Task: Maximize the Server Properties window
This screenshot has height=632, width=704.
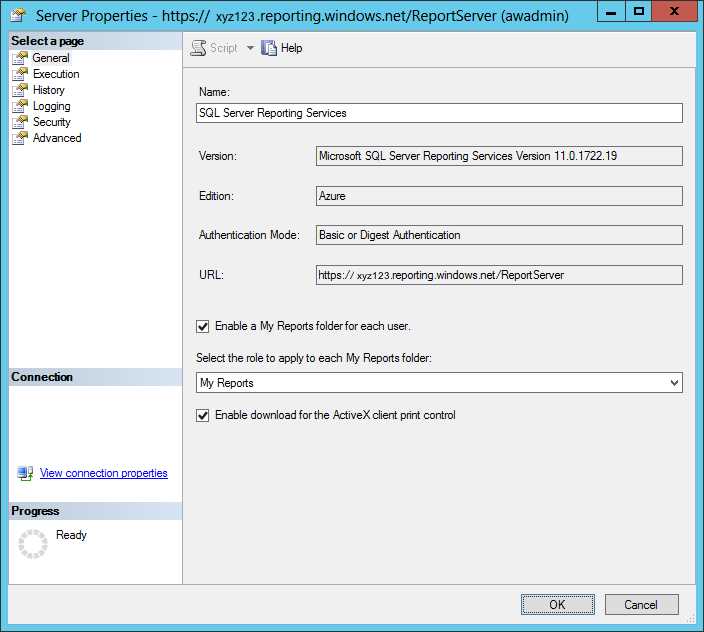Action: pos(638,12)
